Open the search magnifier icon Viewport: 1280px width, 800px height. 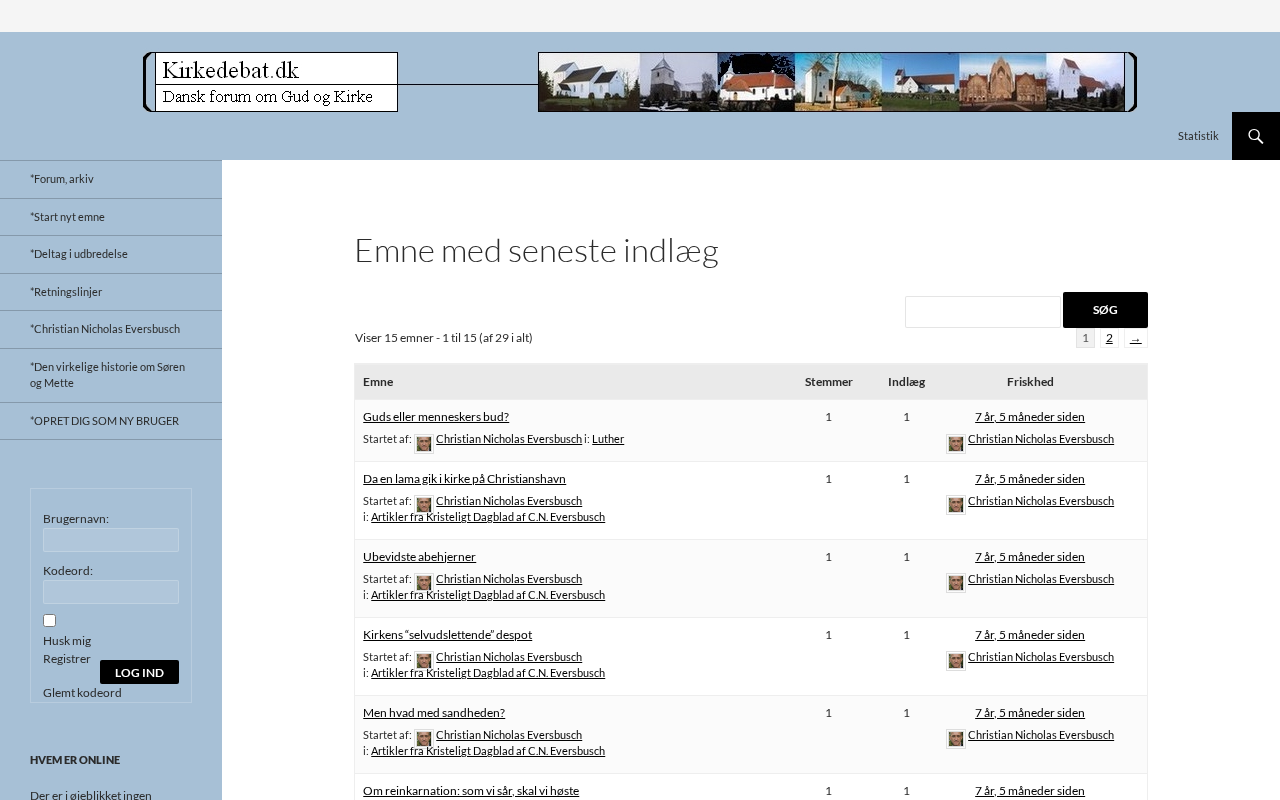click(1256, 136)
